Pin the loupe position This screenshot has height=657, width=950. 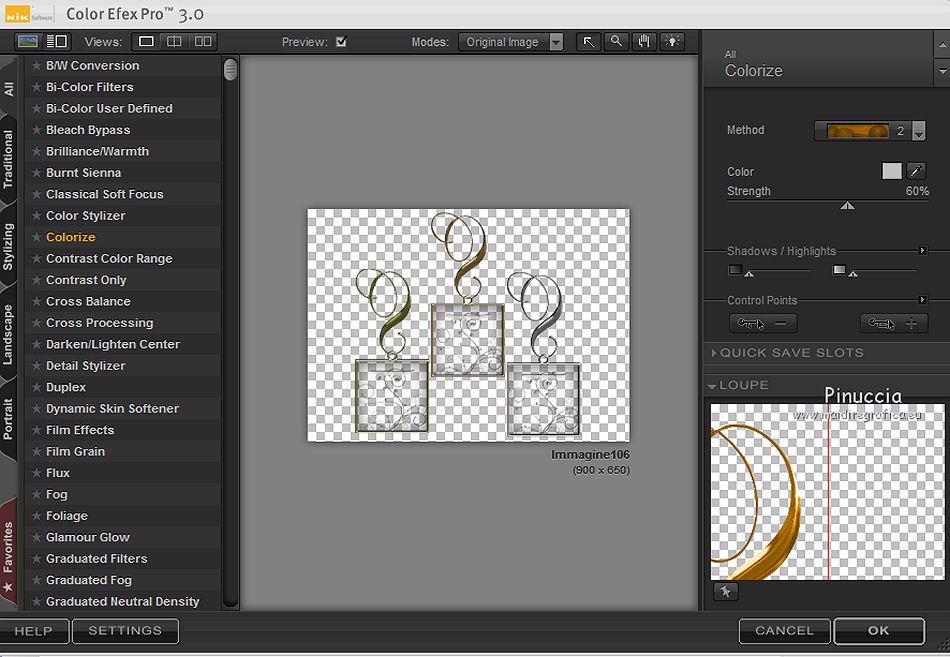724,591
